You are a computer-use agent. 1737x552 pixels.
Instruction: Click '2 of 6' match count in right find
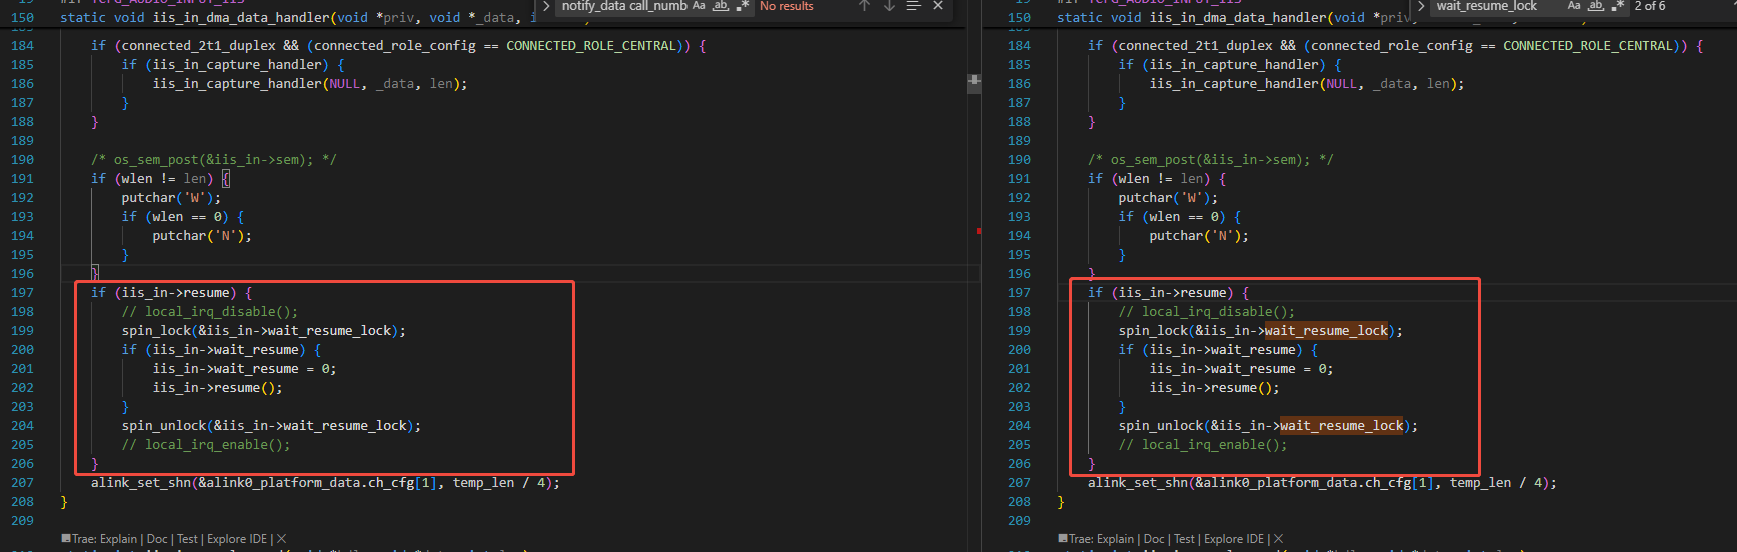[x=1650, y=6]
